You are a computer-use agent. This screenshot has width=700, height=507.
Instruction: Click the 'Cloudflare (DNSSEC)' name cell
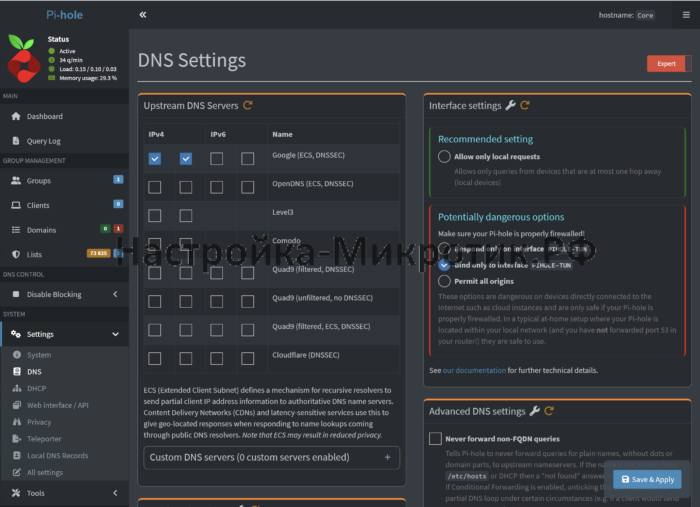(306, 355)
